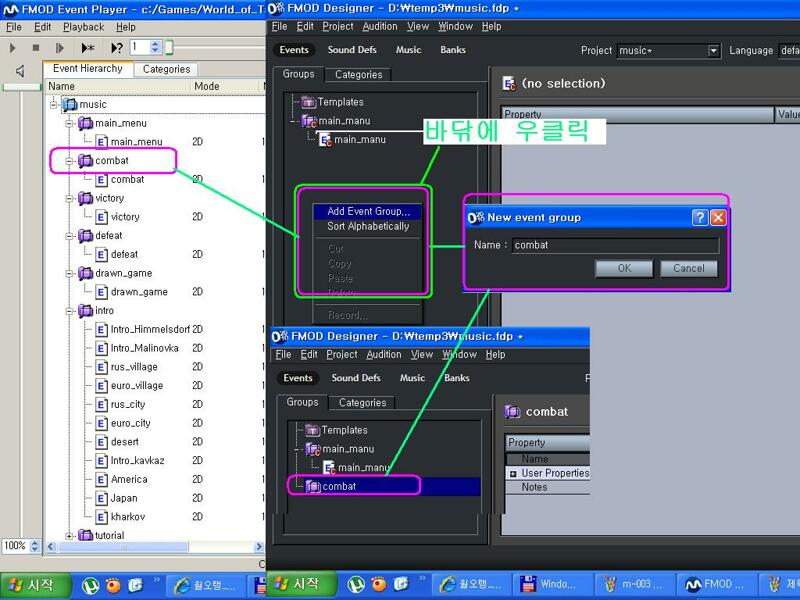Select the Japan event row

124,498
